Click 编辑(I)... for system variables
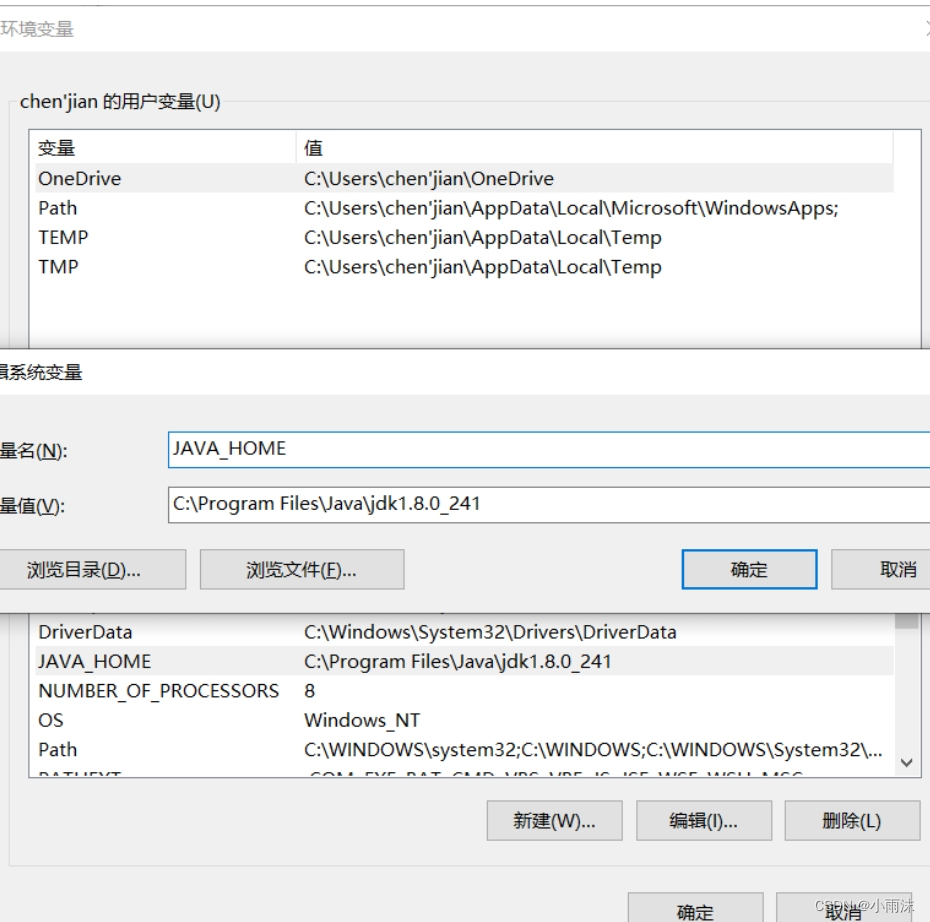Viewport: 930px width, 922px height. click(704, 821)
